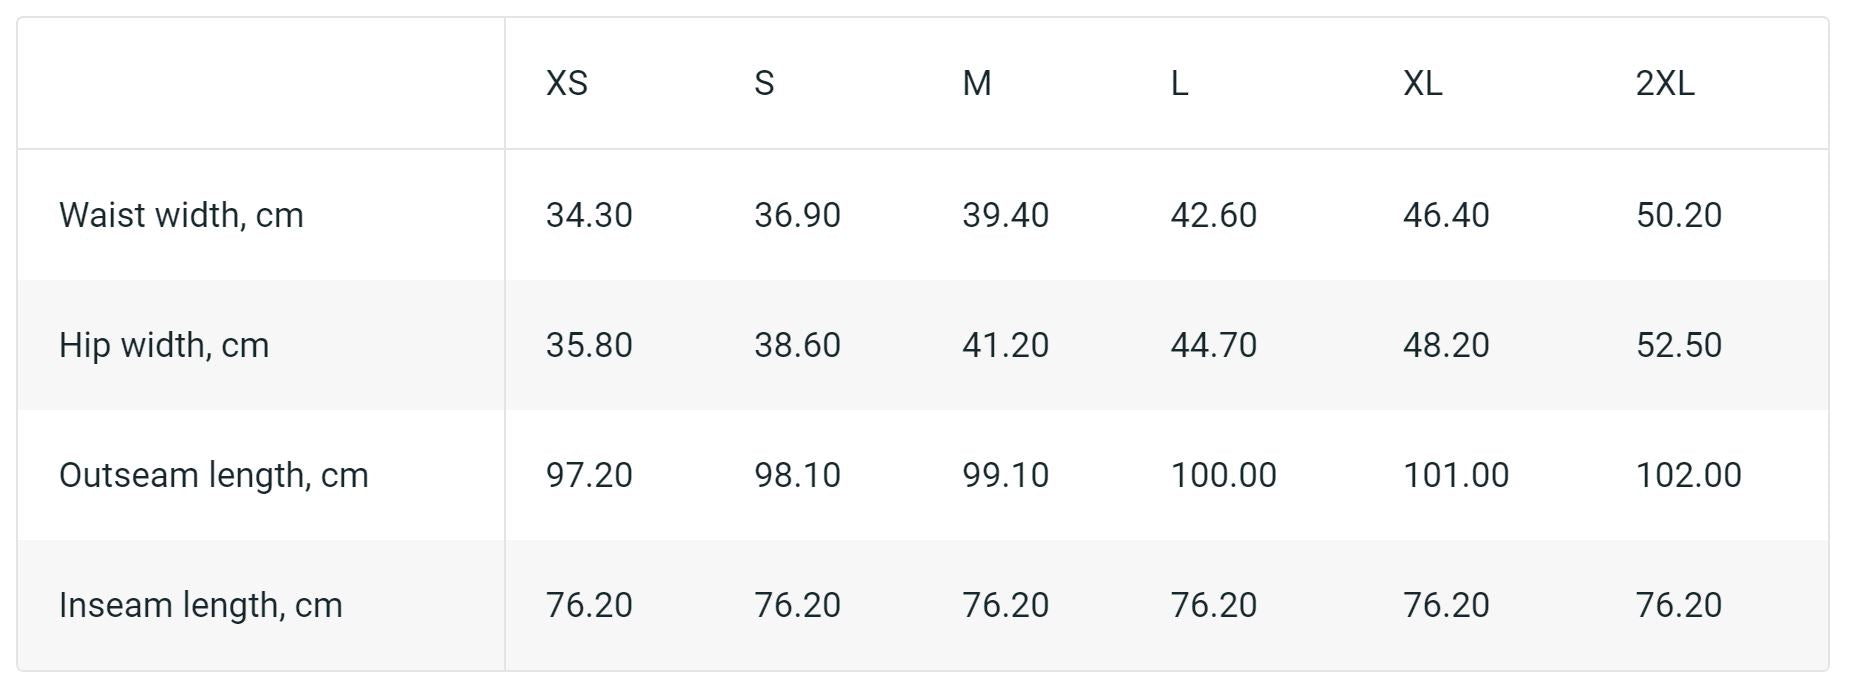Select the 44.70 hip width value

click(x=1213, y=345)
